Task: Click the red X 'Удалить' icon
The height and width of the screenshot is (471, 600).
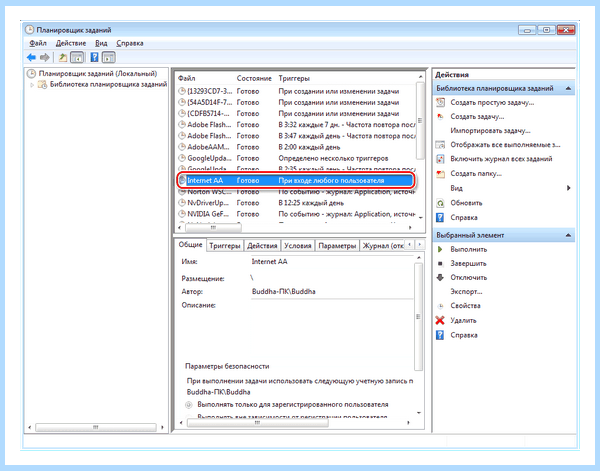Action: tap(440, 320)
